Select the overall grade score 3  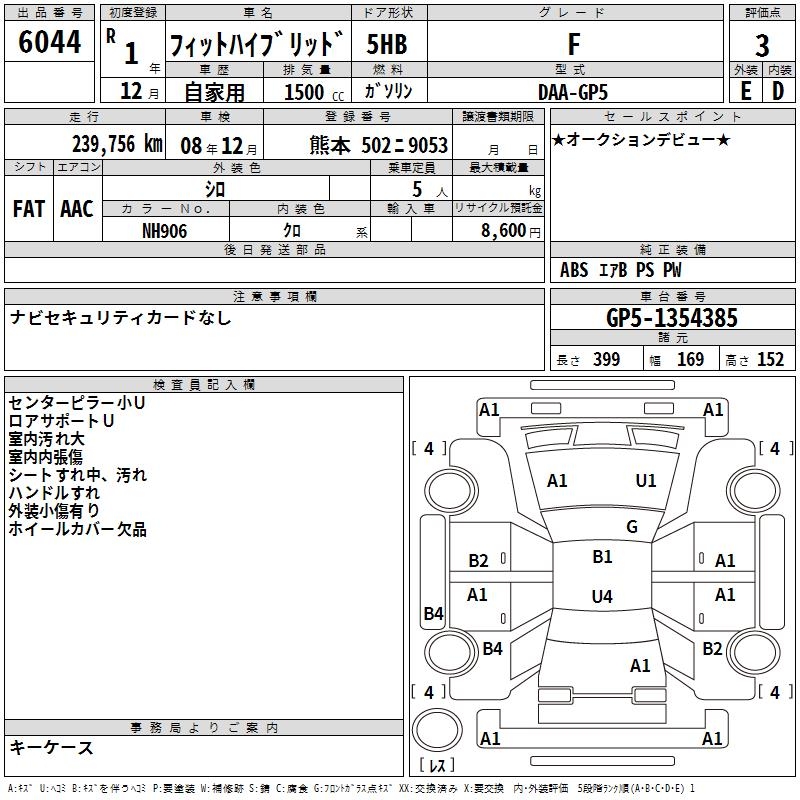[x=762, y=45]
